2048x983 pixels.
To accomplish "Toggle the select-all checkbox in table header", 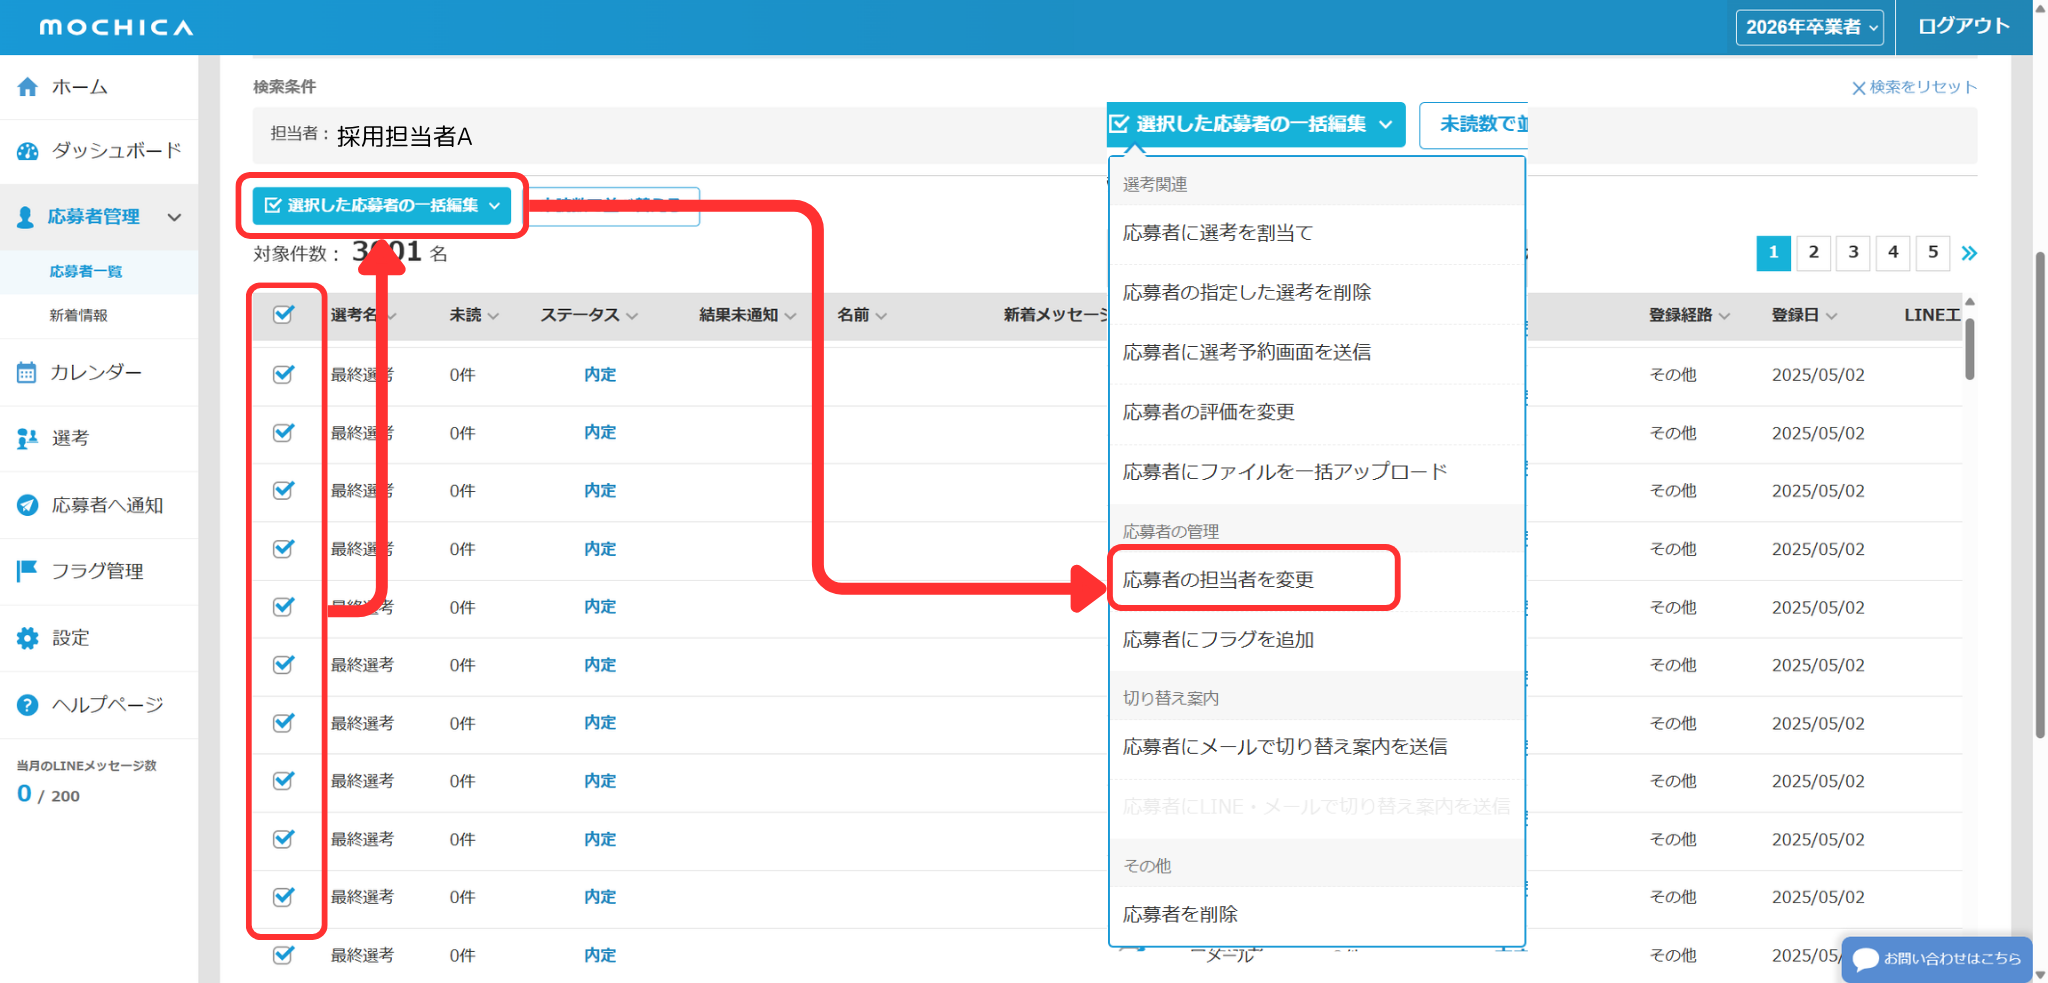I will pyautogui.click(x=284, y=315).
